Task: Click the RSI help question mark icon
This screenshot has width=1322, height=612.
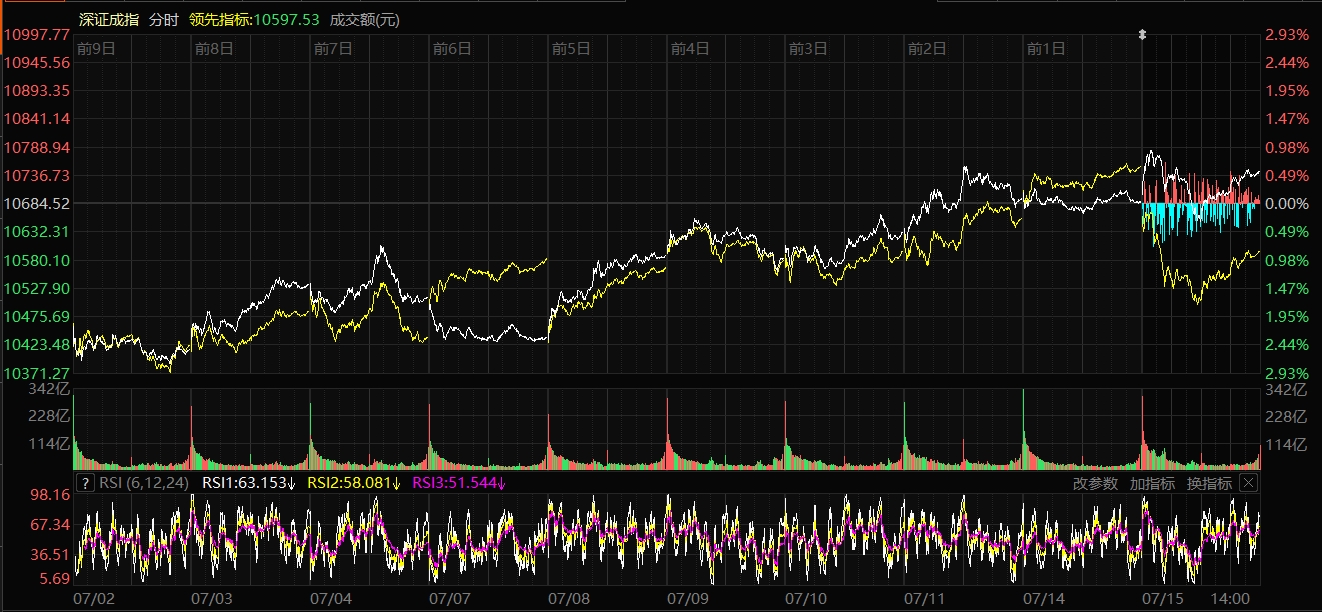Action: (x=86, y=484)
